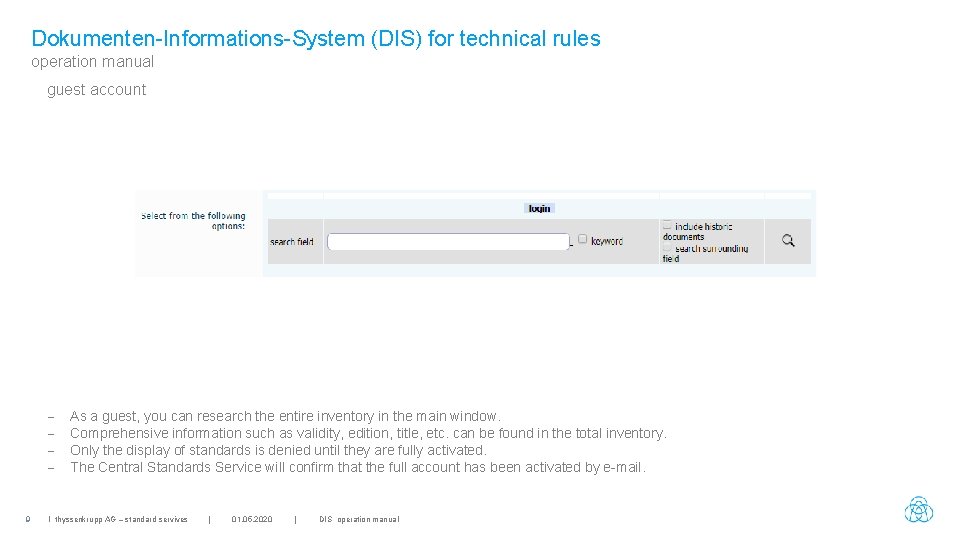Click the login link
Screen dimensions: 960x540
point(539,209)
